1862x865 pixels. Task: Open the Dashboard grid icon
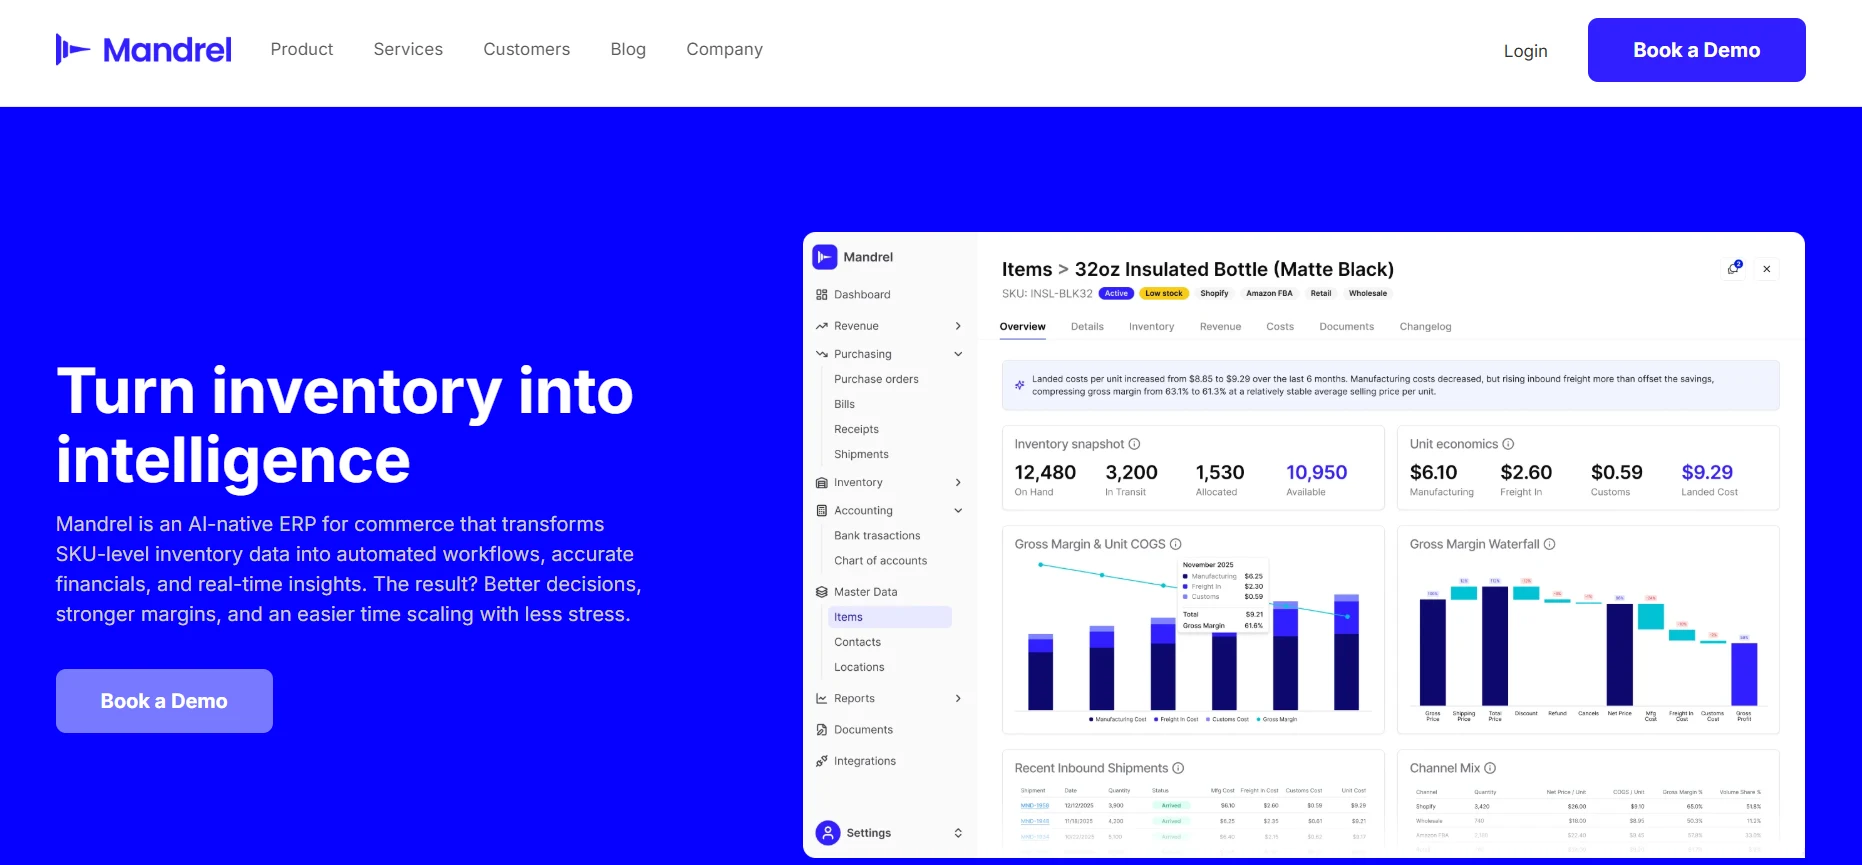pyautogui.click(x=822, y=295)
